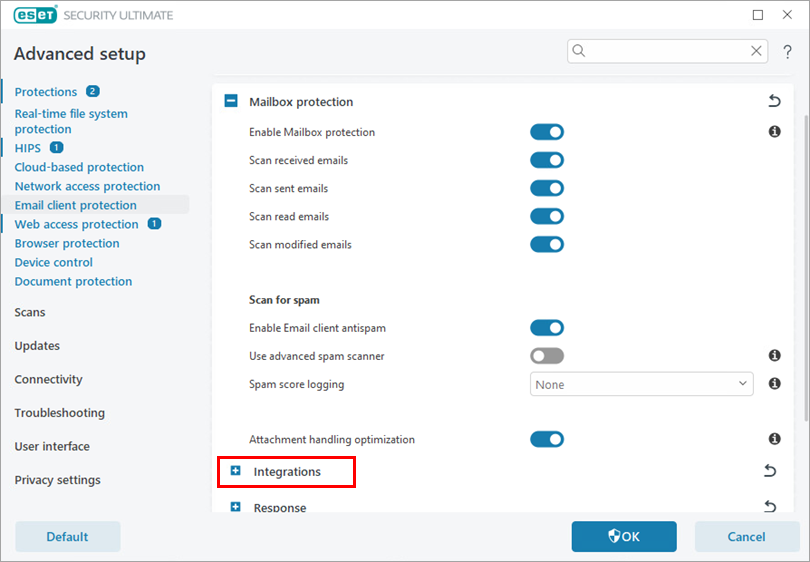
Task: Enable Use advanced spam scanner
Action: 547,356
